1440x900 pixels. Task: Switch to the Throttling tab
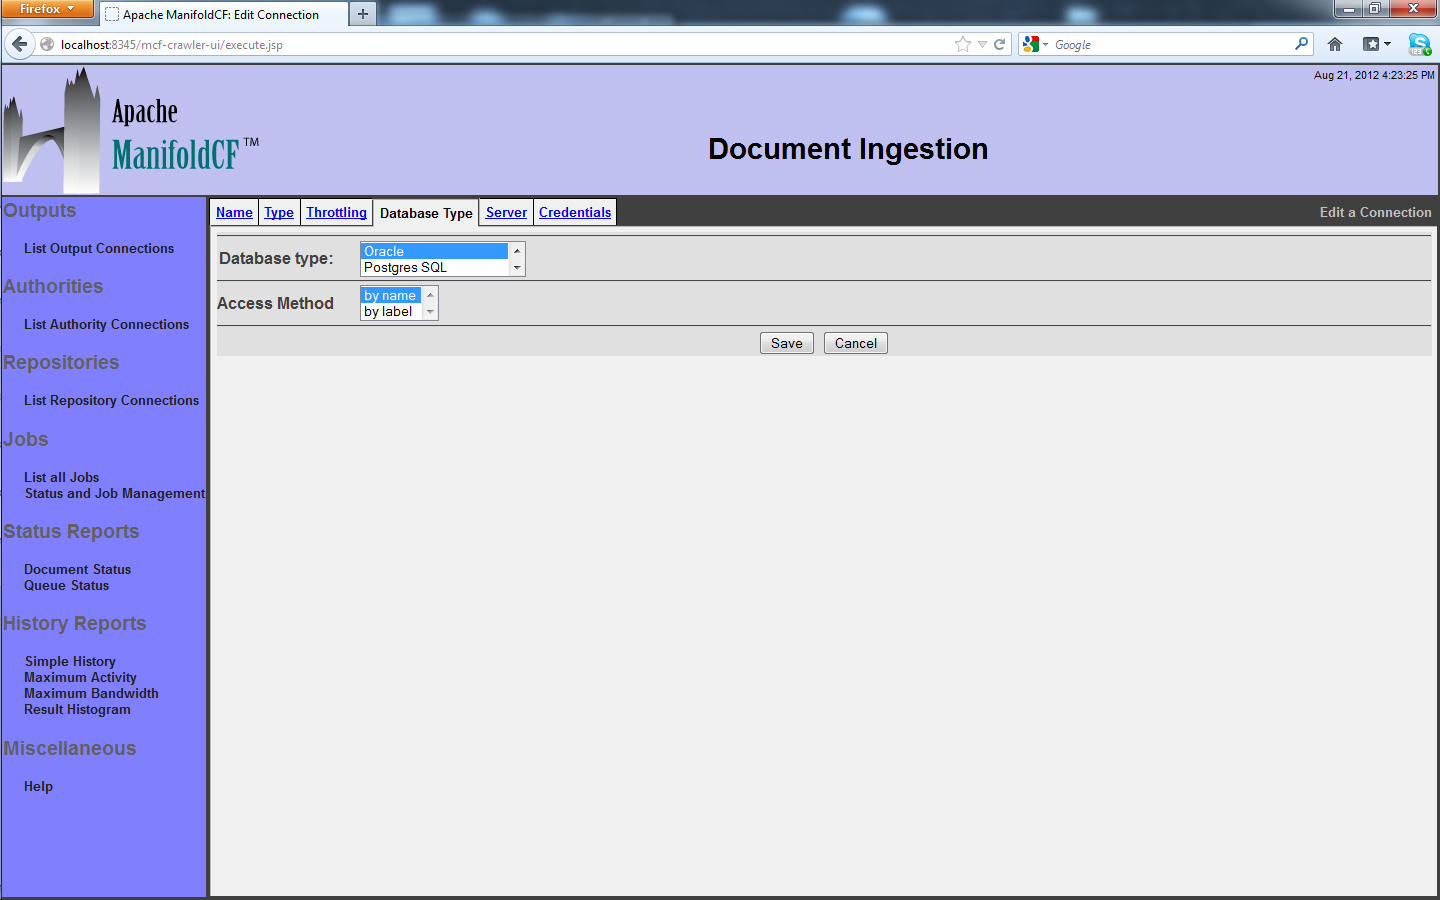click(x=336, y=212)
